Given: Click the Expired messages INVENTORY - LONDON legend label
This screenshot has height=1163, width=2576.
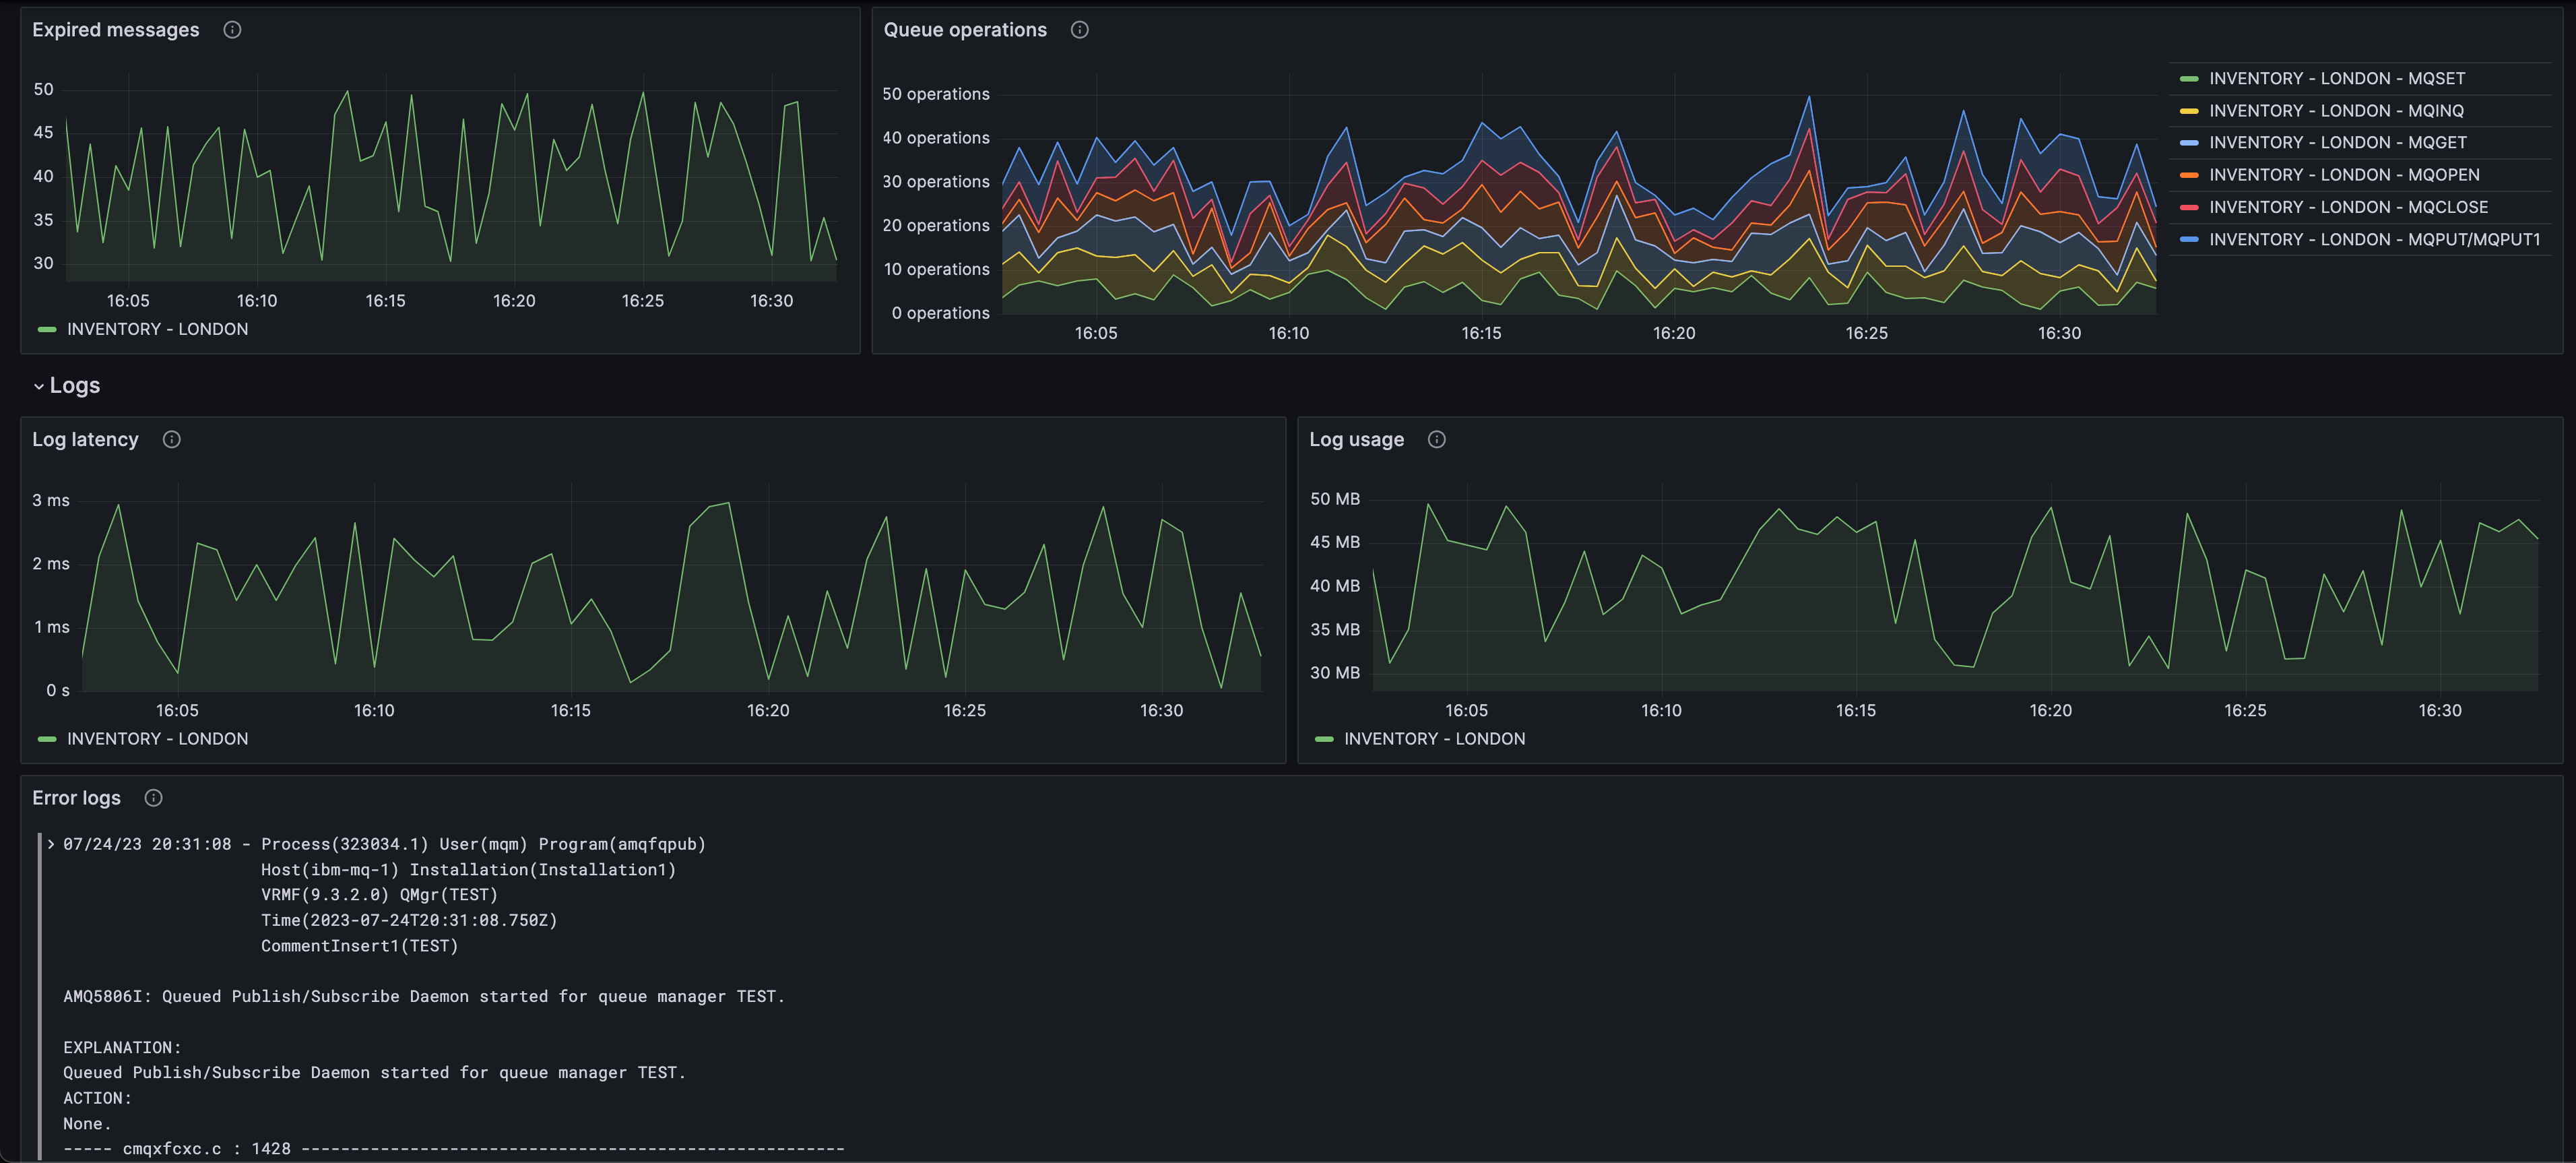Looking at the screenshot, I should 157,329.
